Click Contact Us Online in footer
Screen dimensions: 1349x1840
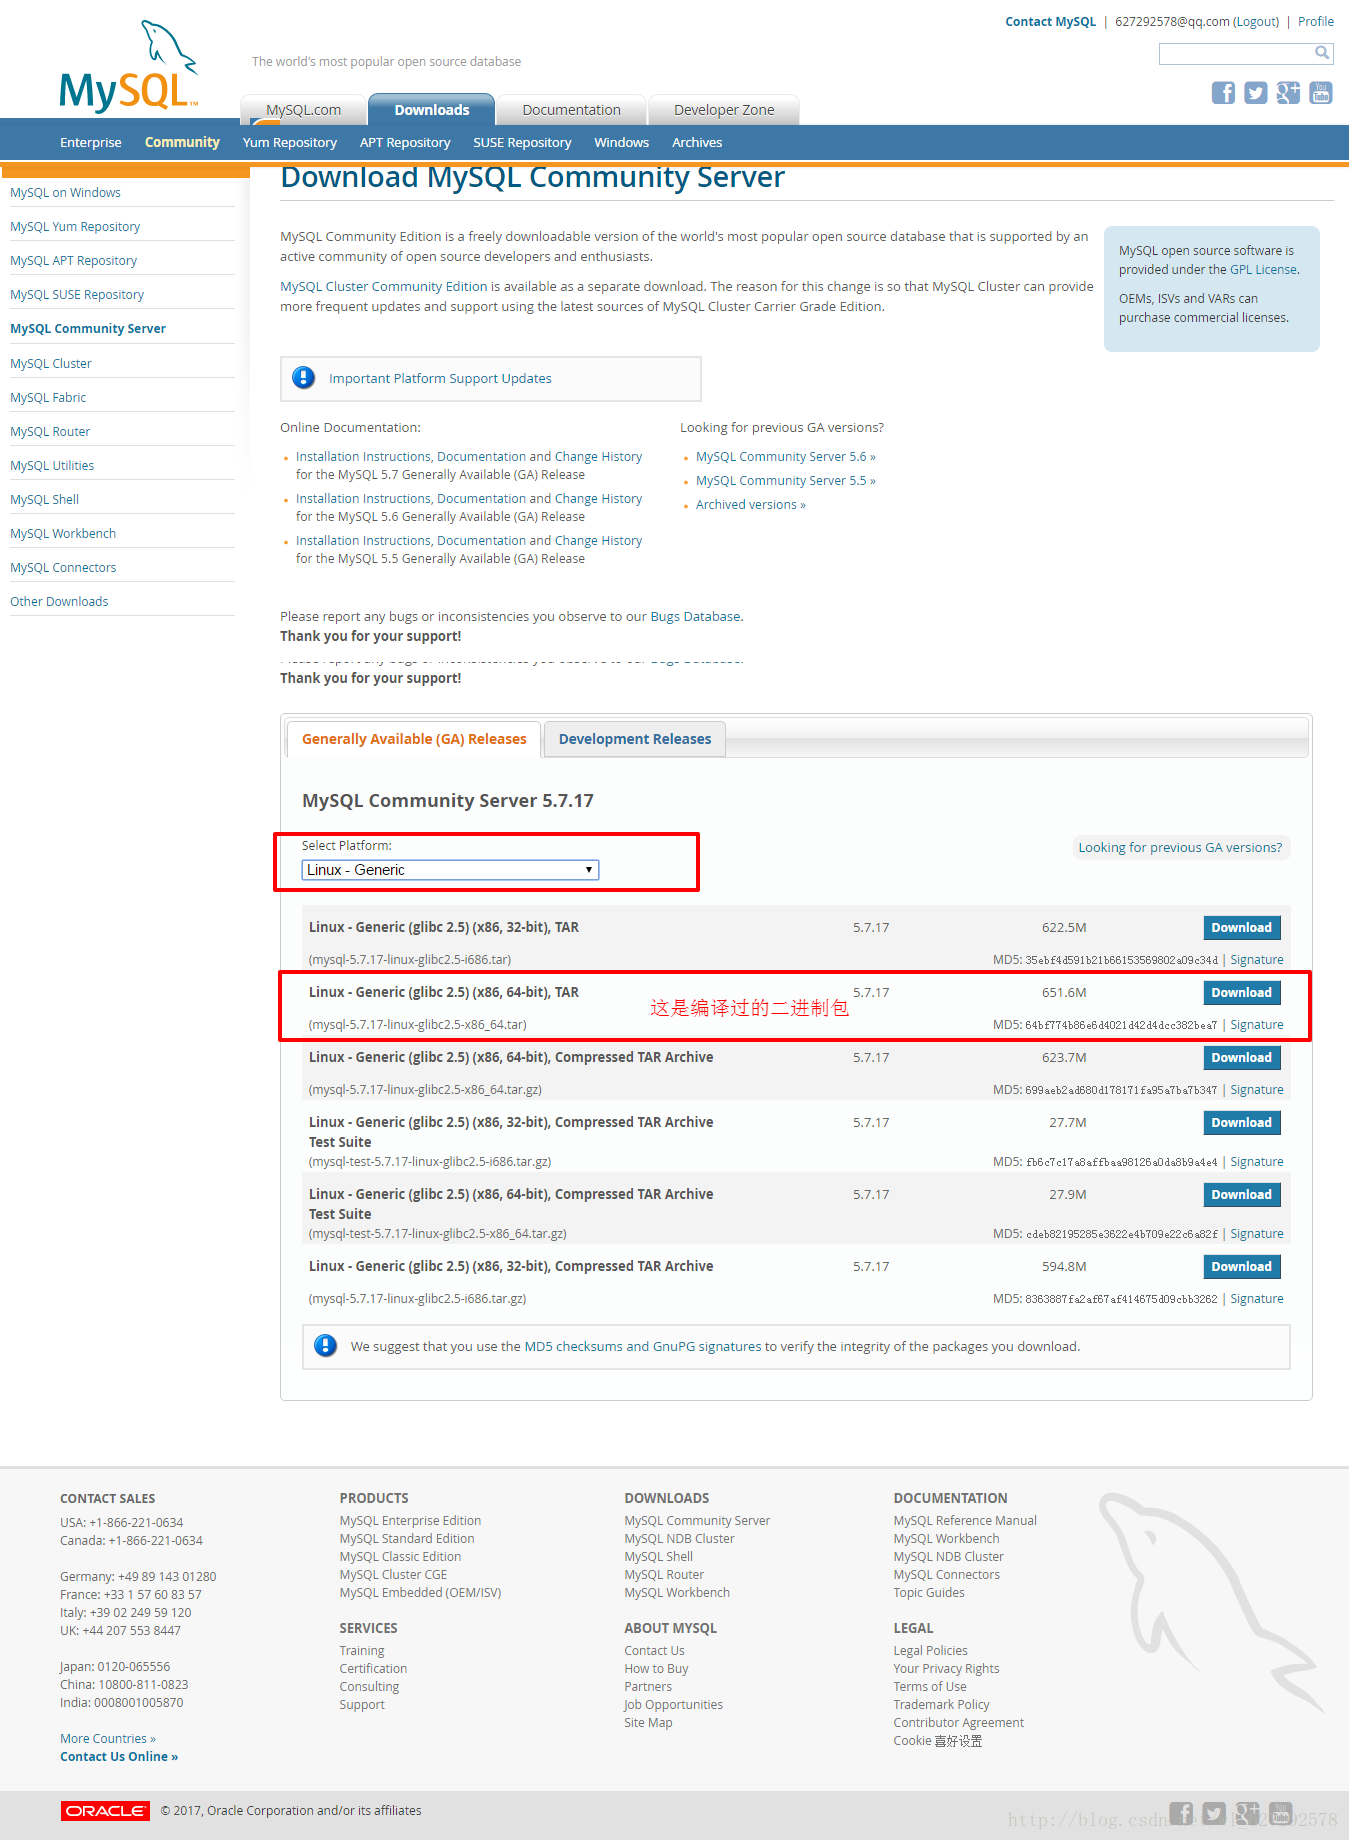(x=119, y=1757)
